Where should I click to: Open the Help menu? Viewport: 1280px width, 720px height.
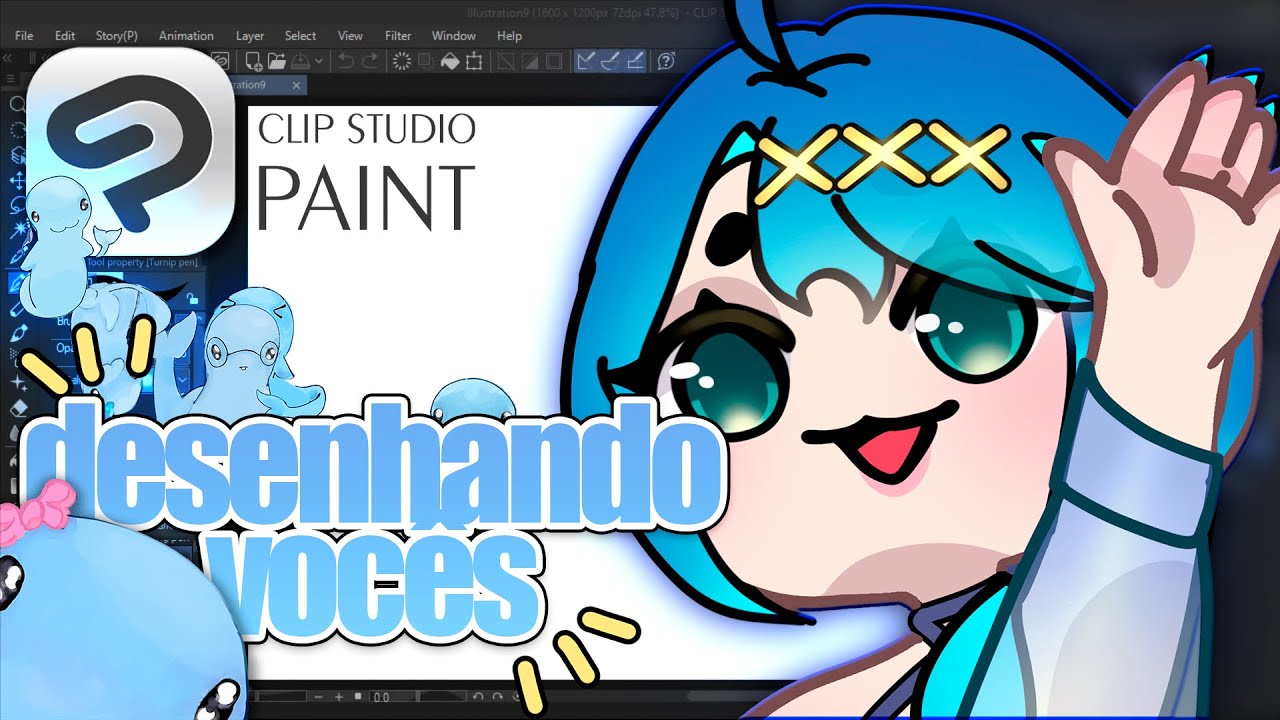pos(509,36)
